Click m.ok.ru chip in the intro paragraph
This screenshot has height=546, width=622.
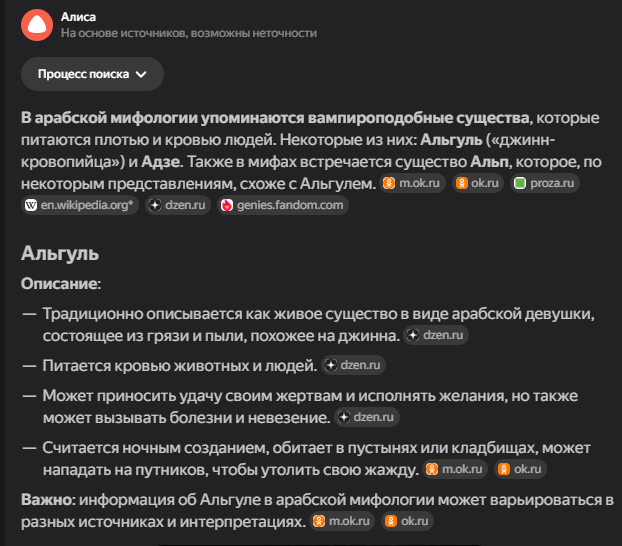pyautogui.click(x=414, y=183)
